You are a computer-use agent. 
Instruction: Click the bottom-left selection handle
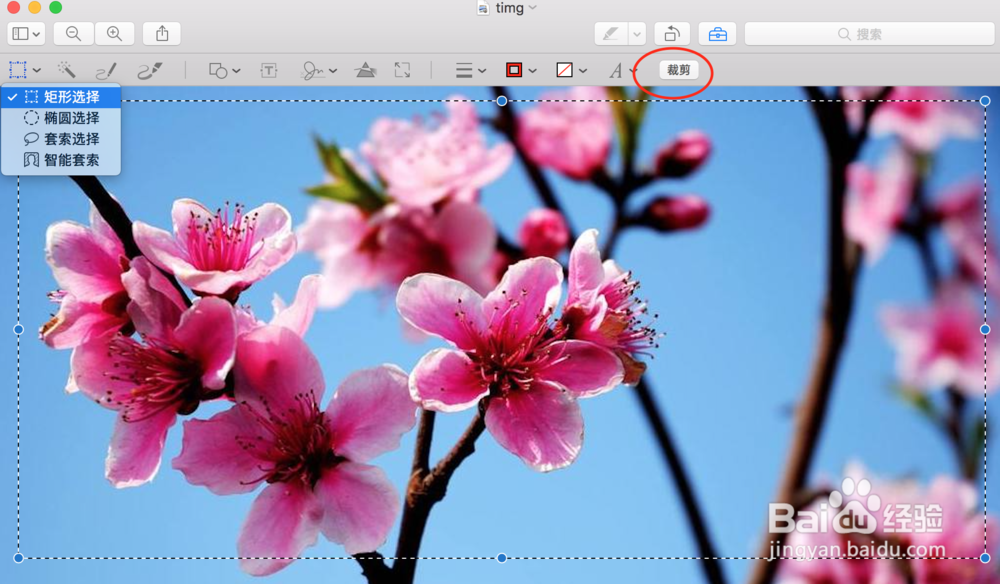18,558
